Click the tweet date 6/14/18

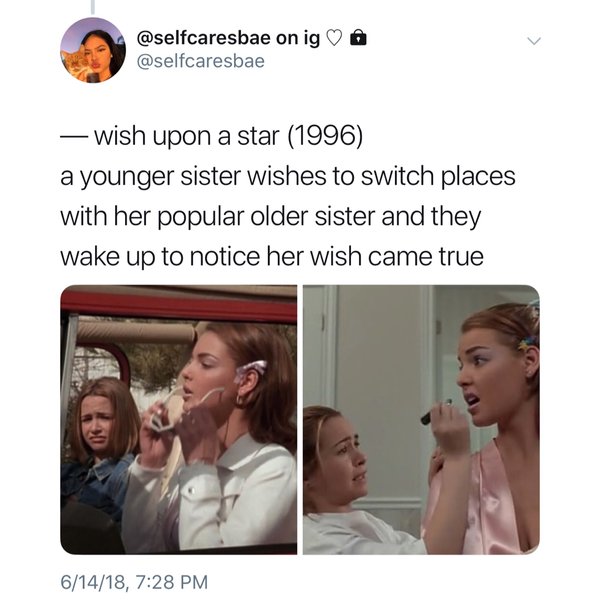93,582
